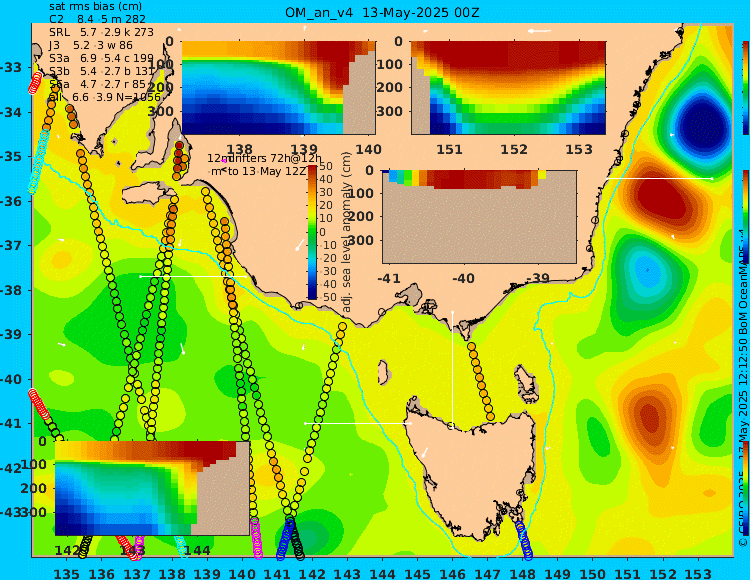750x580 pixels.
Task: Click the S6a 4.7 2.7 r 85 row
Action: coord(98,85)
